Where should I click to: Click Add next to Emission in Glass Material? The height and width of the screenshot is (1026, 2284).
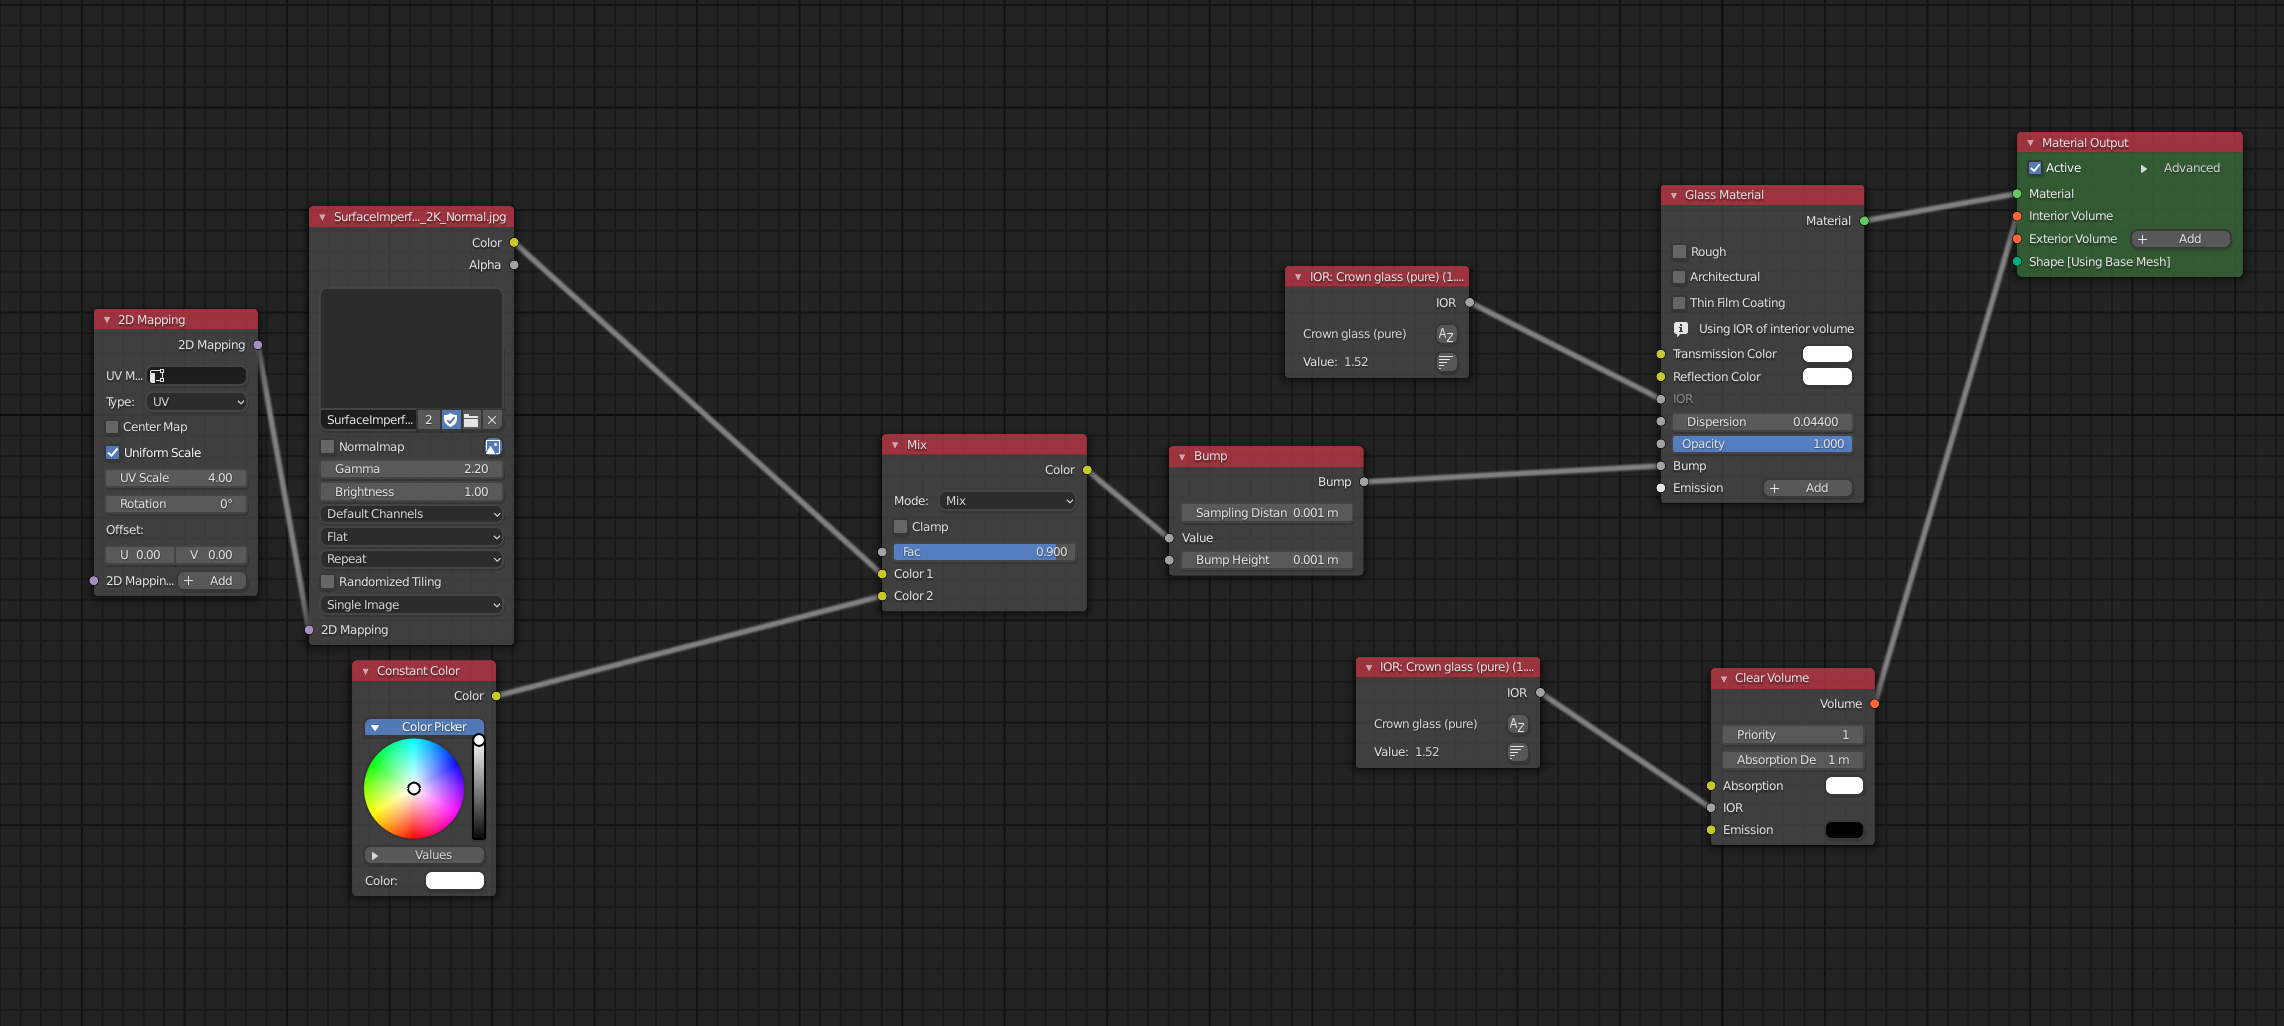click(x=1806, y=488)
